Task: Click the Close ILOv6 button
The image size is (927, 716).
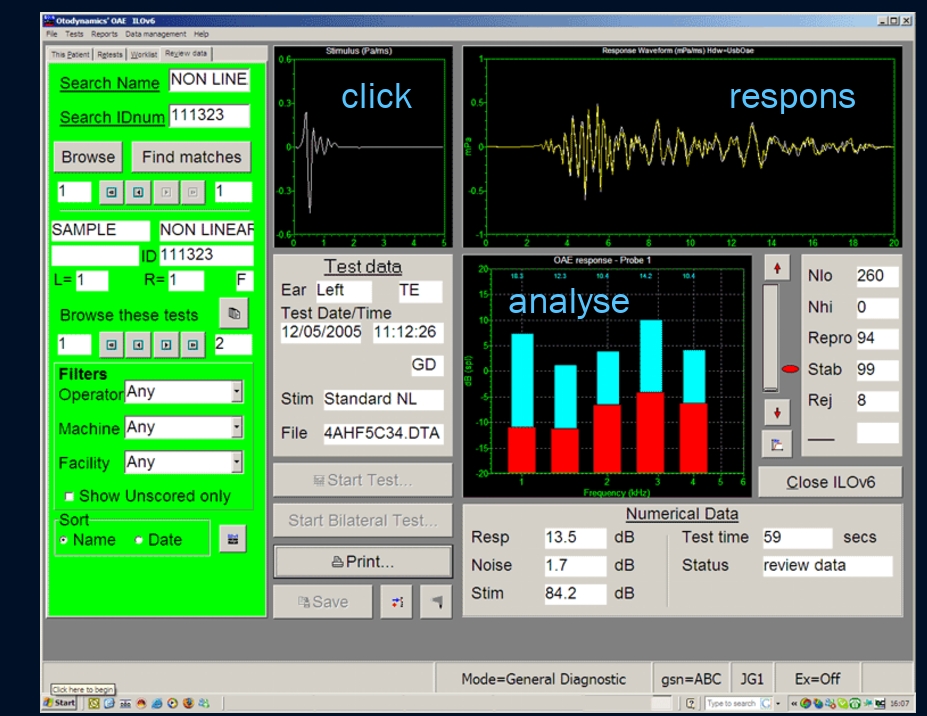Action: [830, 482]
